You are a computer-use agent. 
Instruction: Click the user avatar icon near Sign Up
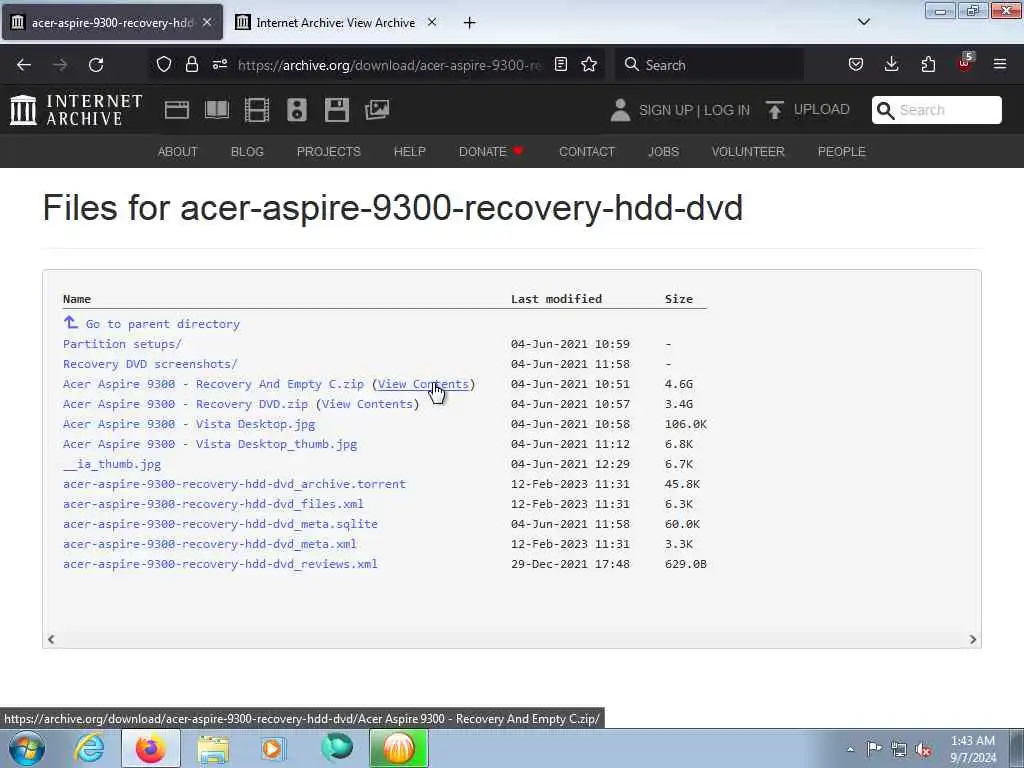point(620,110)
